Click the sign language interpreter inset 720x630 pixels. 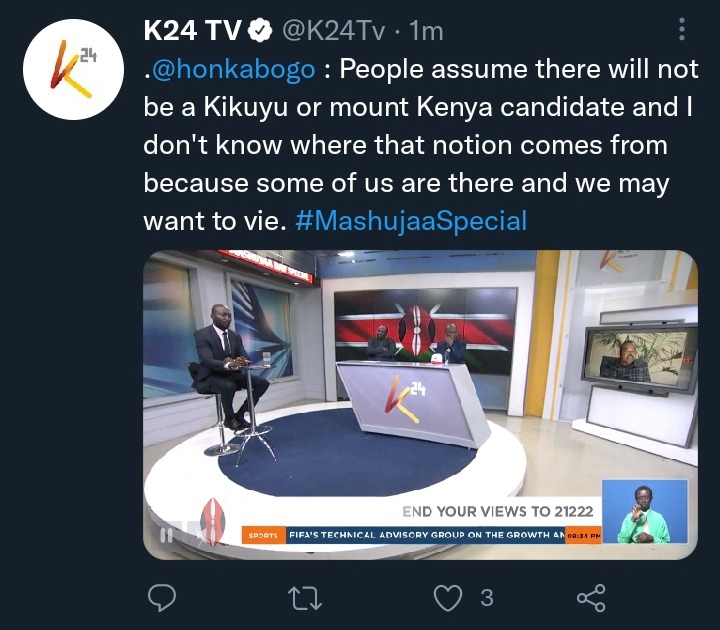(x=645, y=511)
